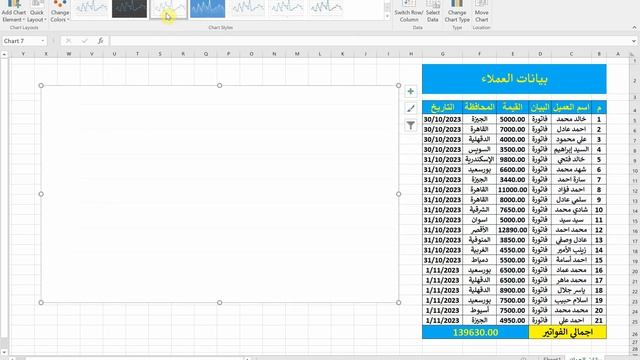640x360 pixels.
Task: Select column C header
Action: click(x=571, y=54)
